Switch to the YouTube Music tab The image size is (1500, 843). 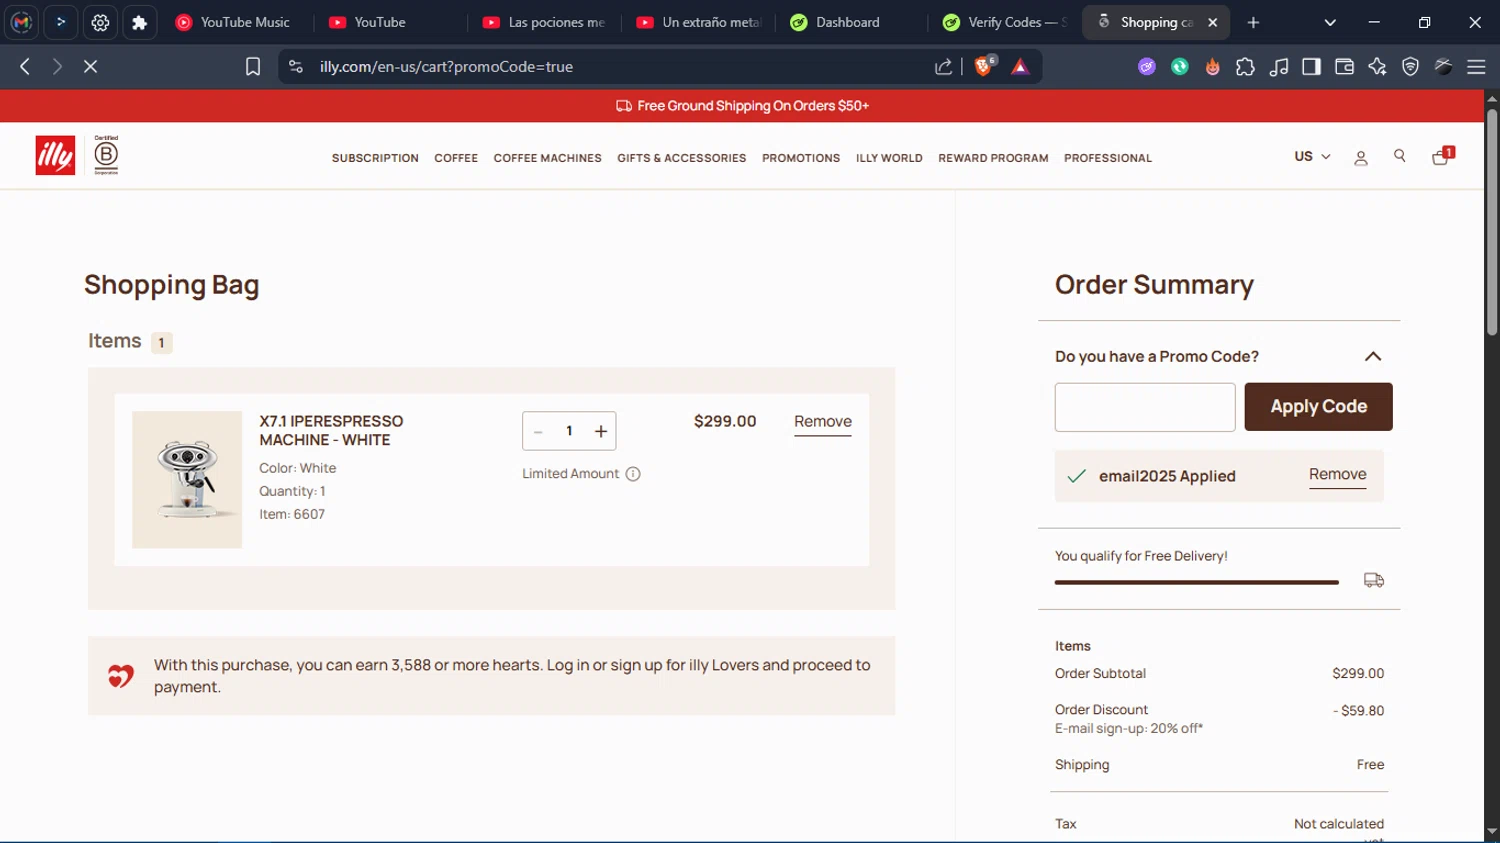tap(237, 22)
